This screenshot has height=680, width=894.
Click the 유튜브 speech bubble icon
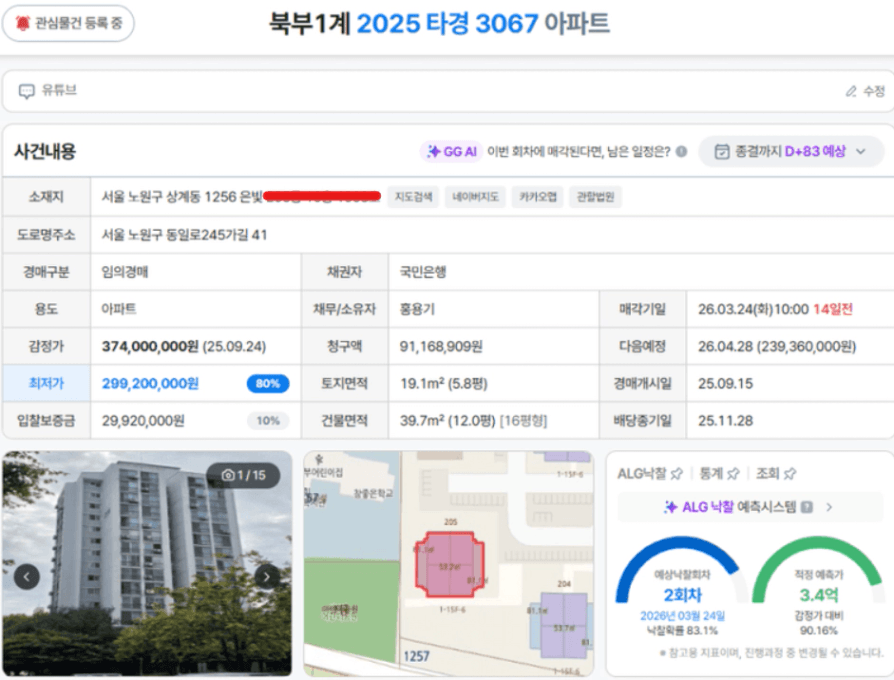tap(26, 91)
